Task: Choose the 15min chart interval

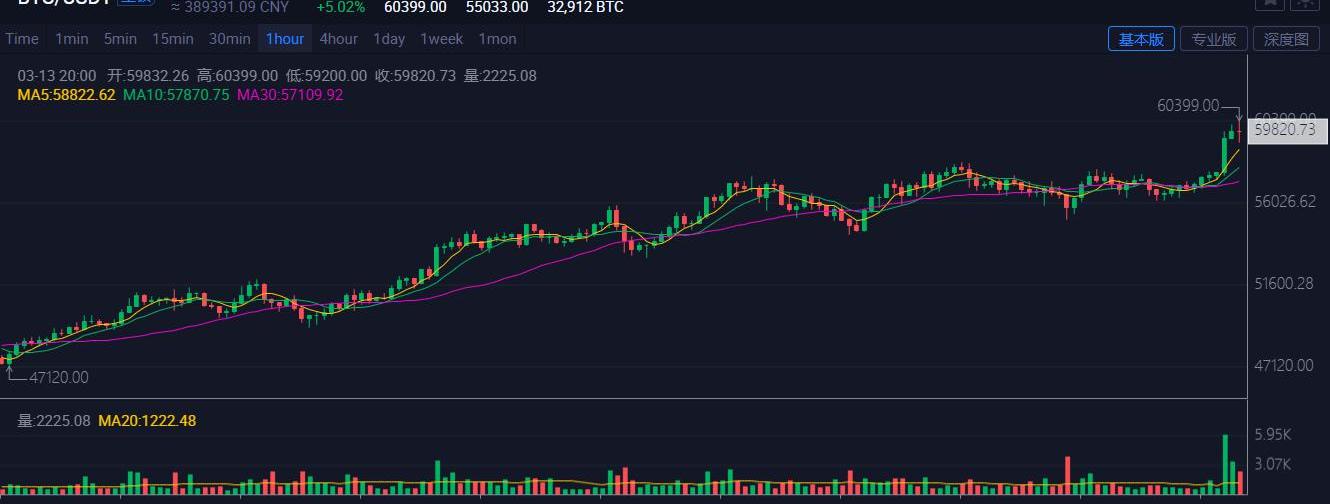Action: tap(173, 39)
